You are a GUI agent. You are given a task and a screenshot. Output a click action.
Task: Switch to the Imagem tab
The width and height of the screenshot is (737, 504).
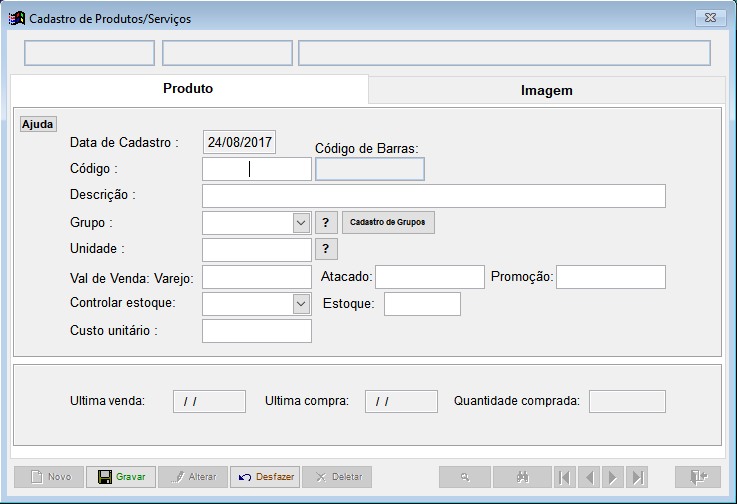(547, 90)
